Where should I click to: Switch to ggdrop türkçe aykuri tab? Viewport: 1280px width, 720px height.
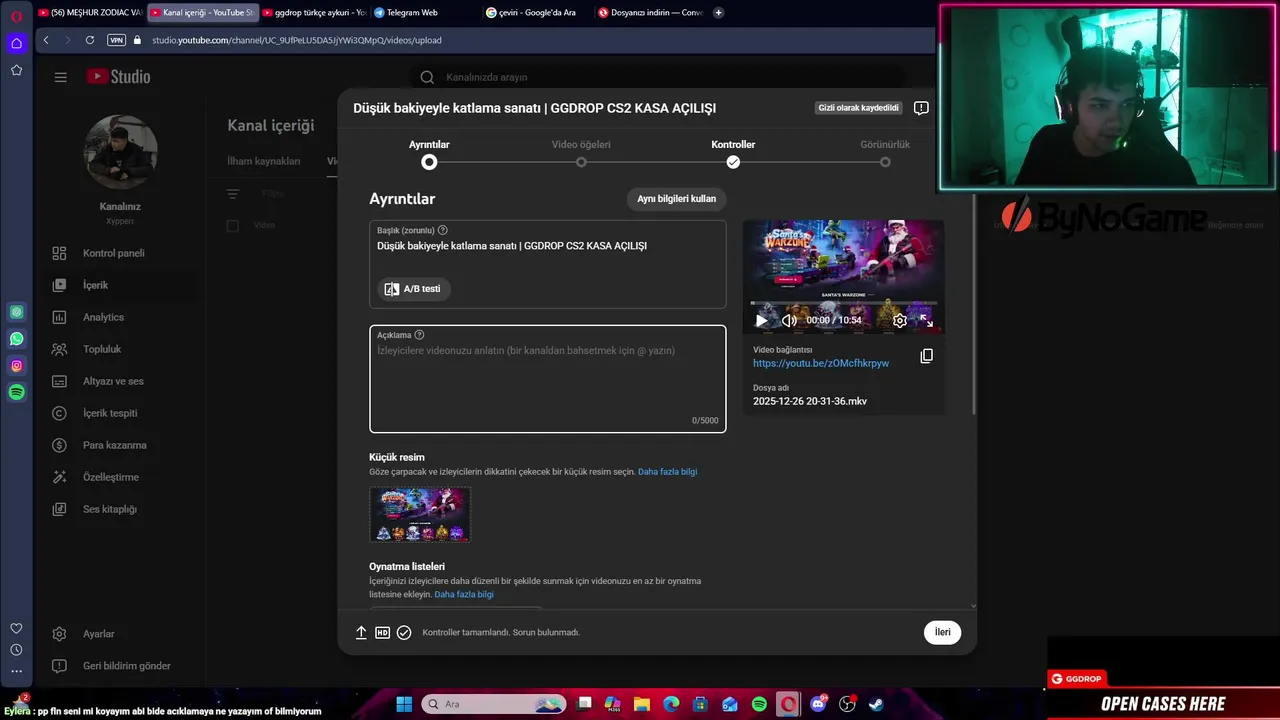tap(314, 13)
